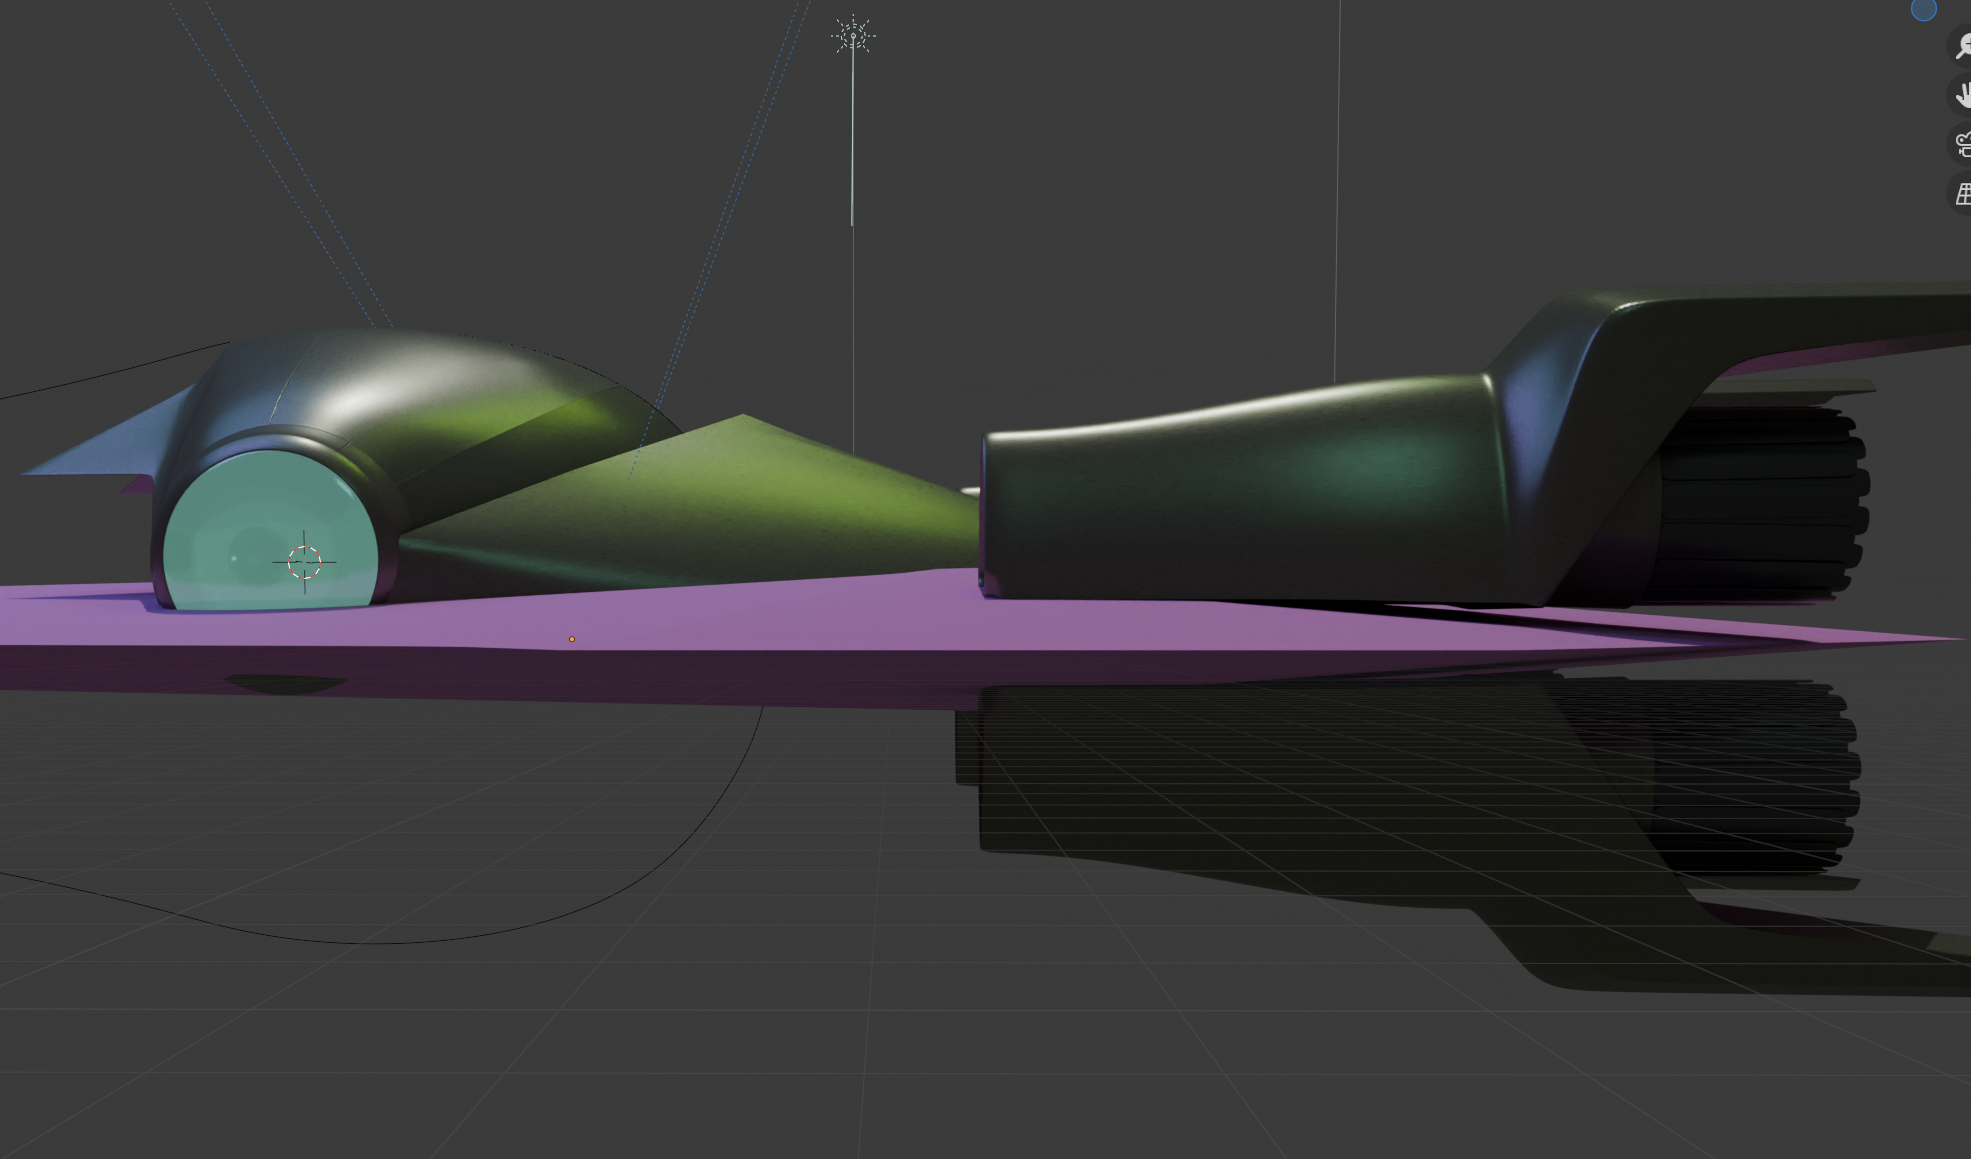
Task: Select the point light object icon
Action: 853,37
